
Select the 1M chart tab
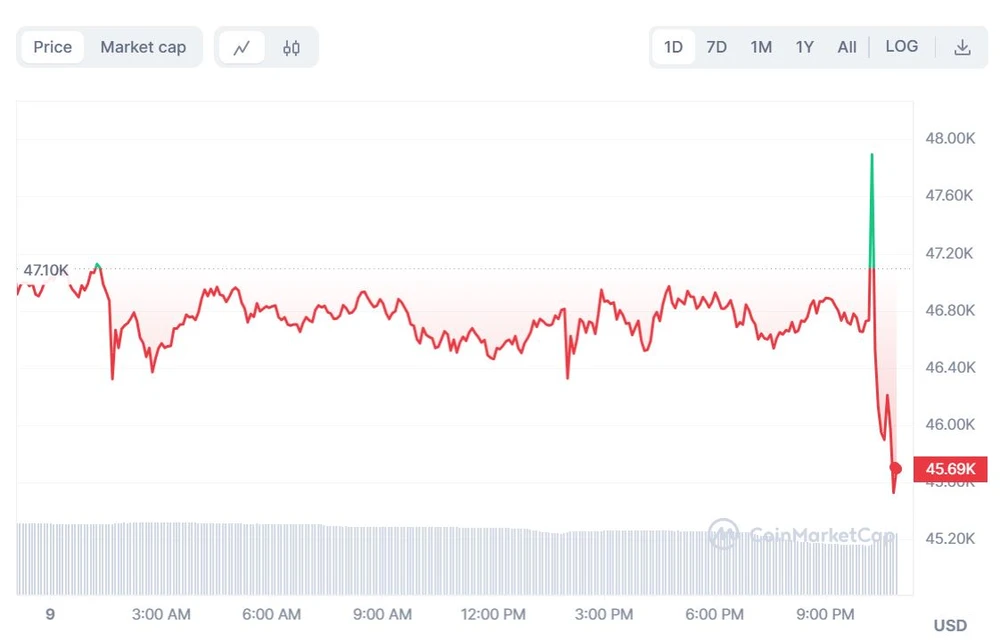(x=761, y=46)
